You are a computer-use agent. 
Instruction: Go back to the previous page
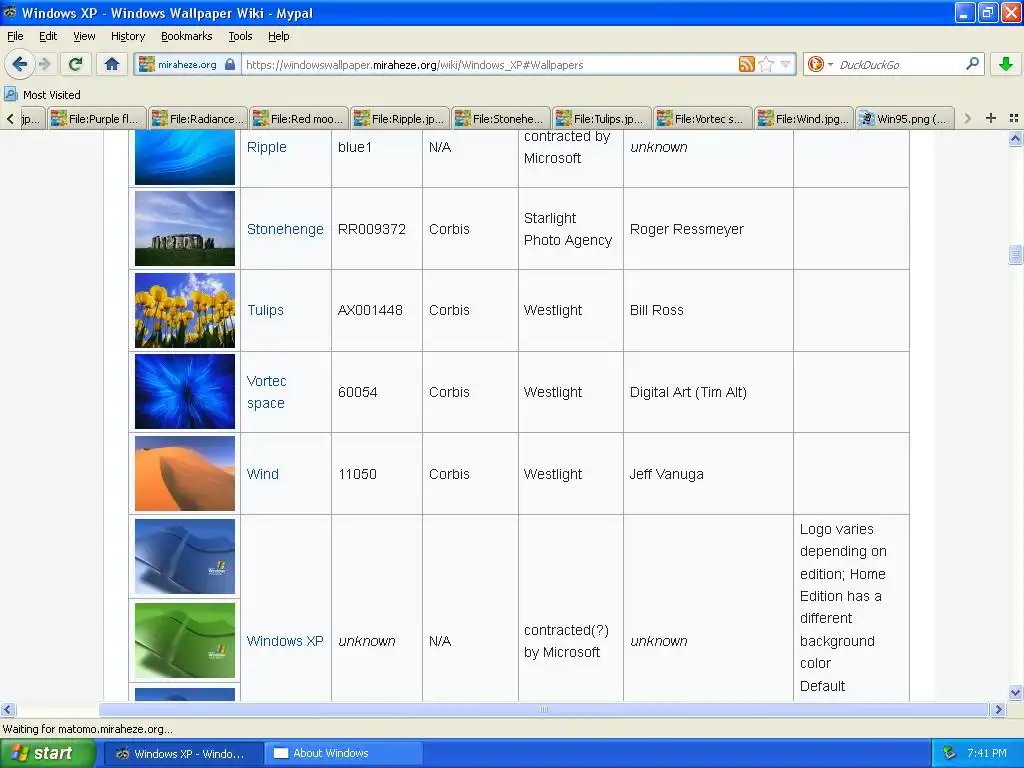(19, 64)
